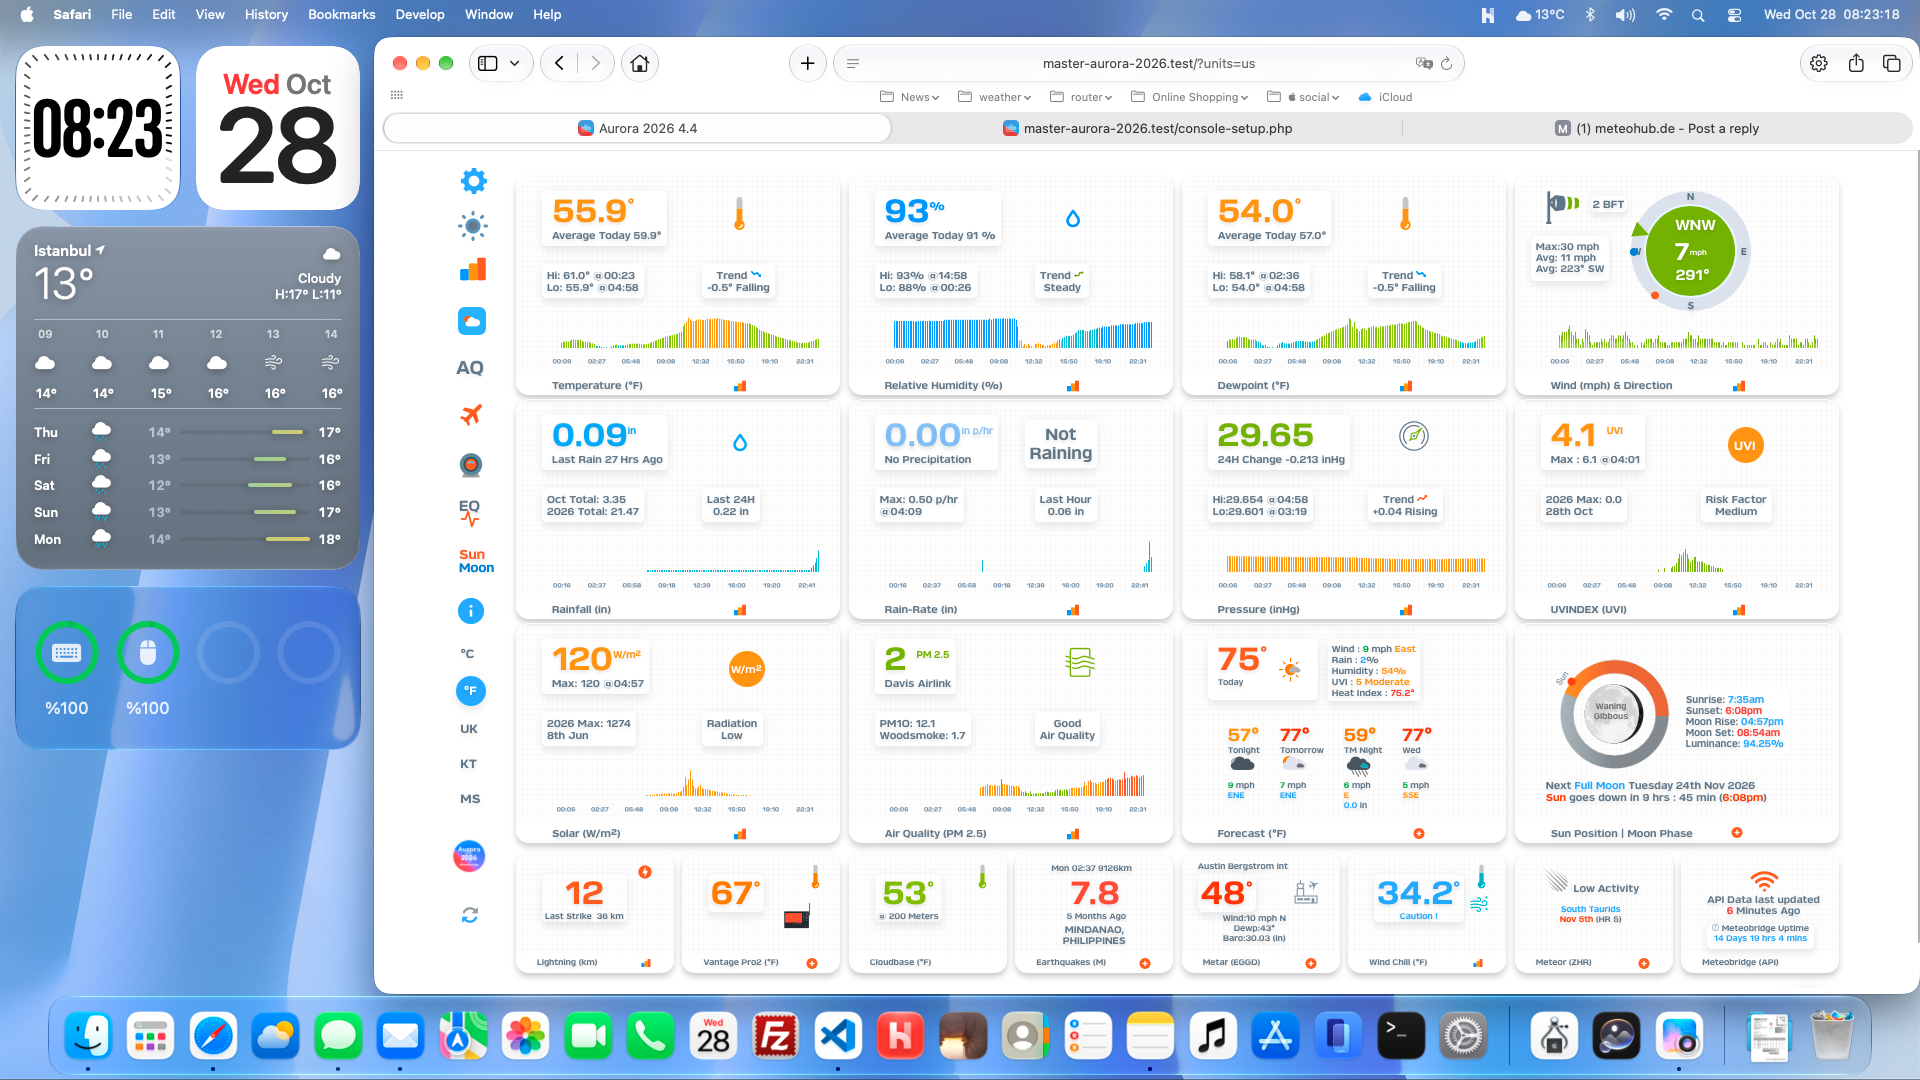Switch units to UK
This screenshot has width=1920, height=1080.
point(469,729)
